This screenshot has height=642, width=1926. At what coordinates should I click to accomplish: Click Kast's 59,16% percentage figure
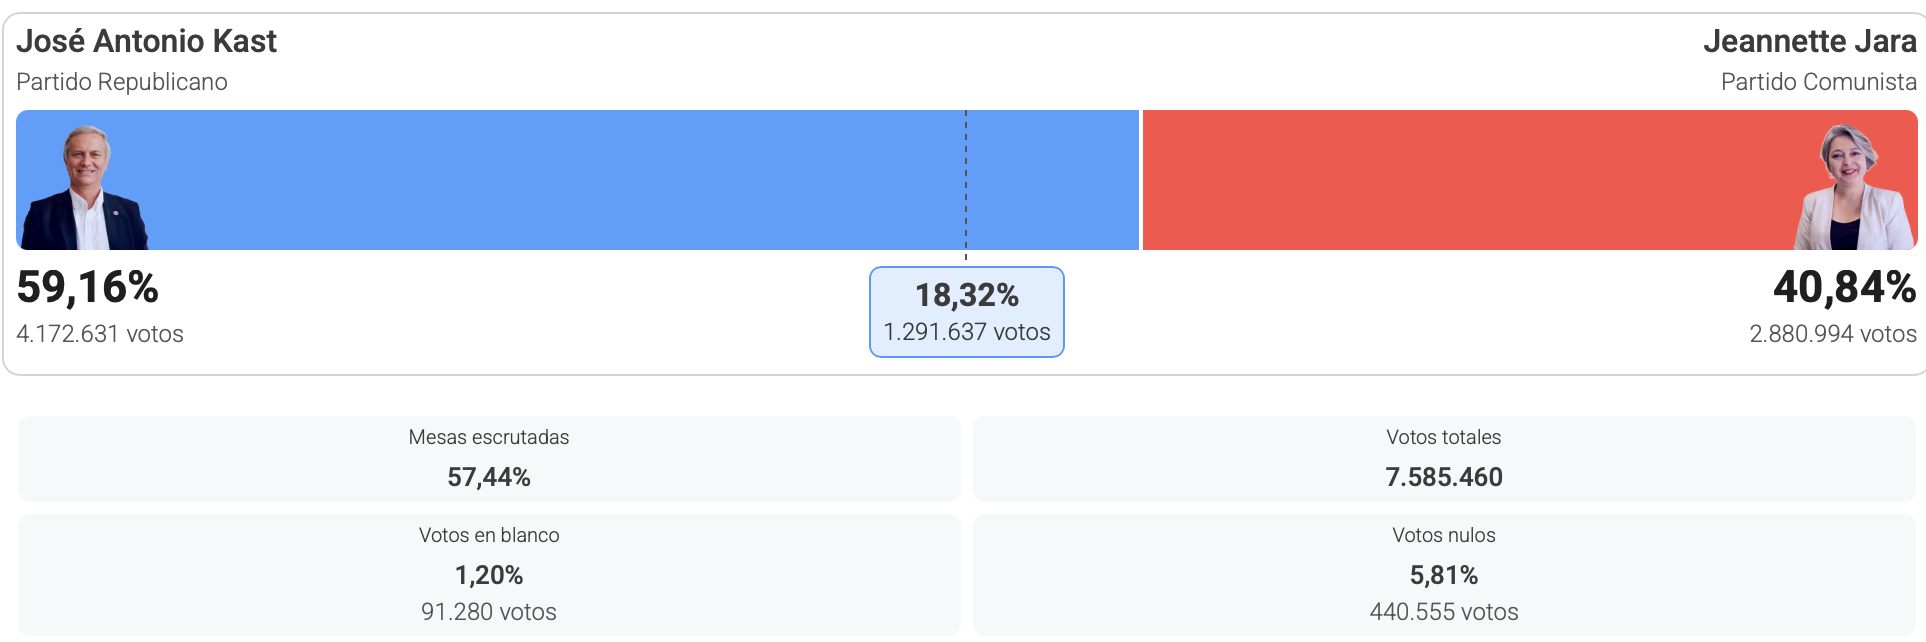click(88, 288)
